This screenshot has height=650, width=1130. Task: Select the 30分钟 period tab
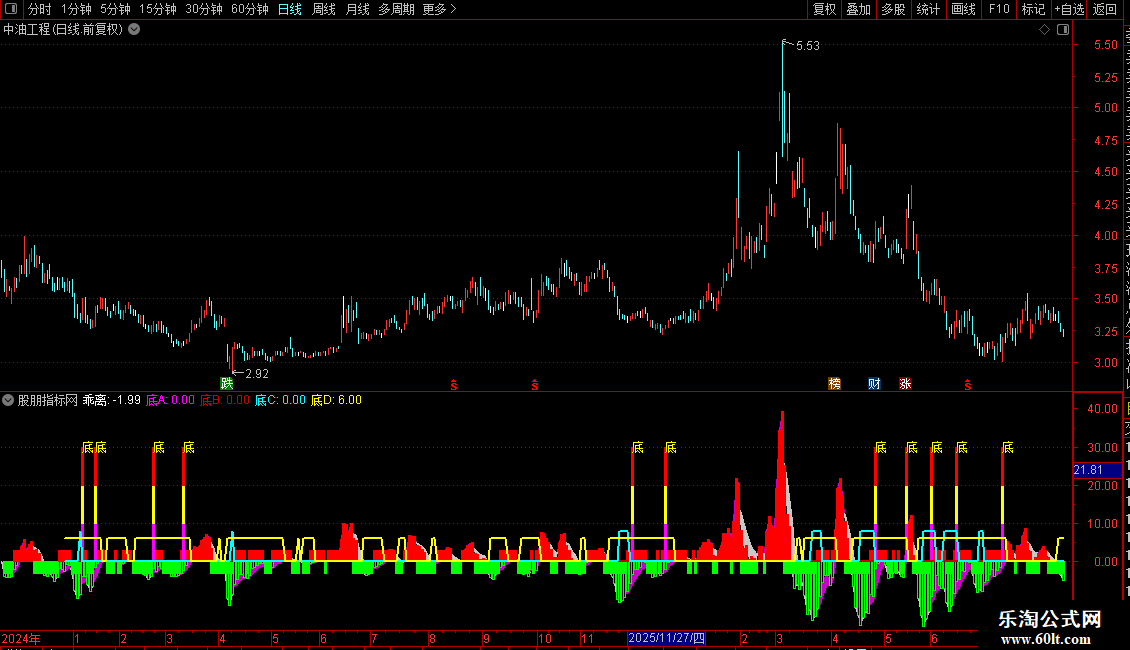pyautogui.click(x=204, y=9)
